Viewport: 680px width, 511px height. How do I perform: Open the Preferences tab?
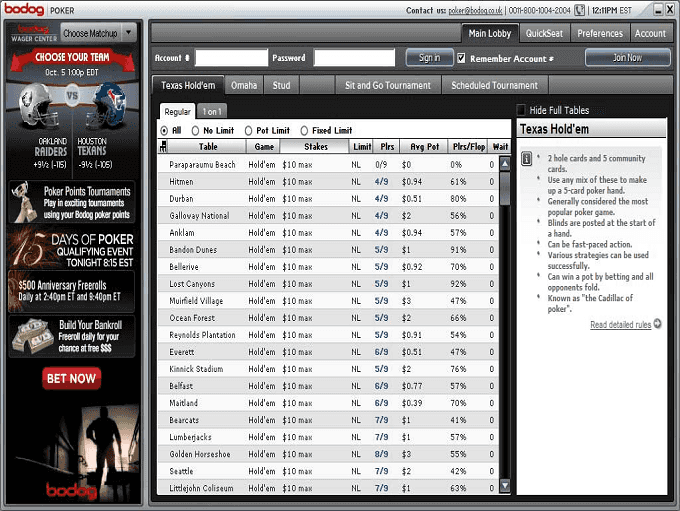pyautogui.click(x=600, y=33)
